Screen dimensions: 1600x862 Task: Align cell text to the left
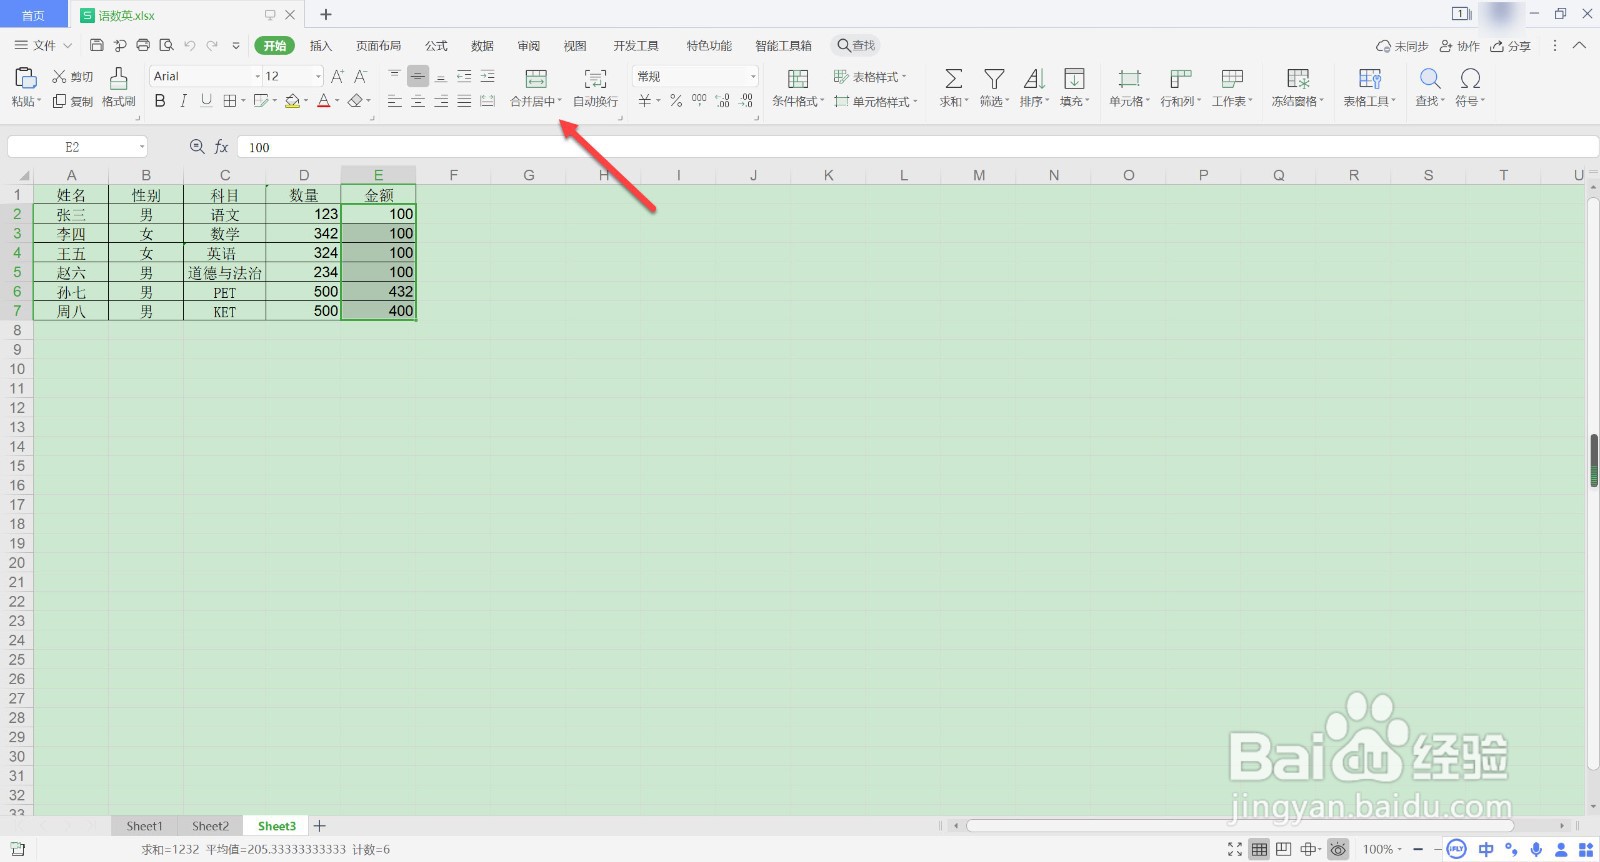click(x=394, y=101)
